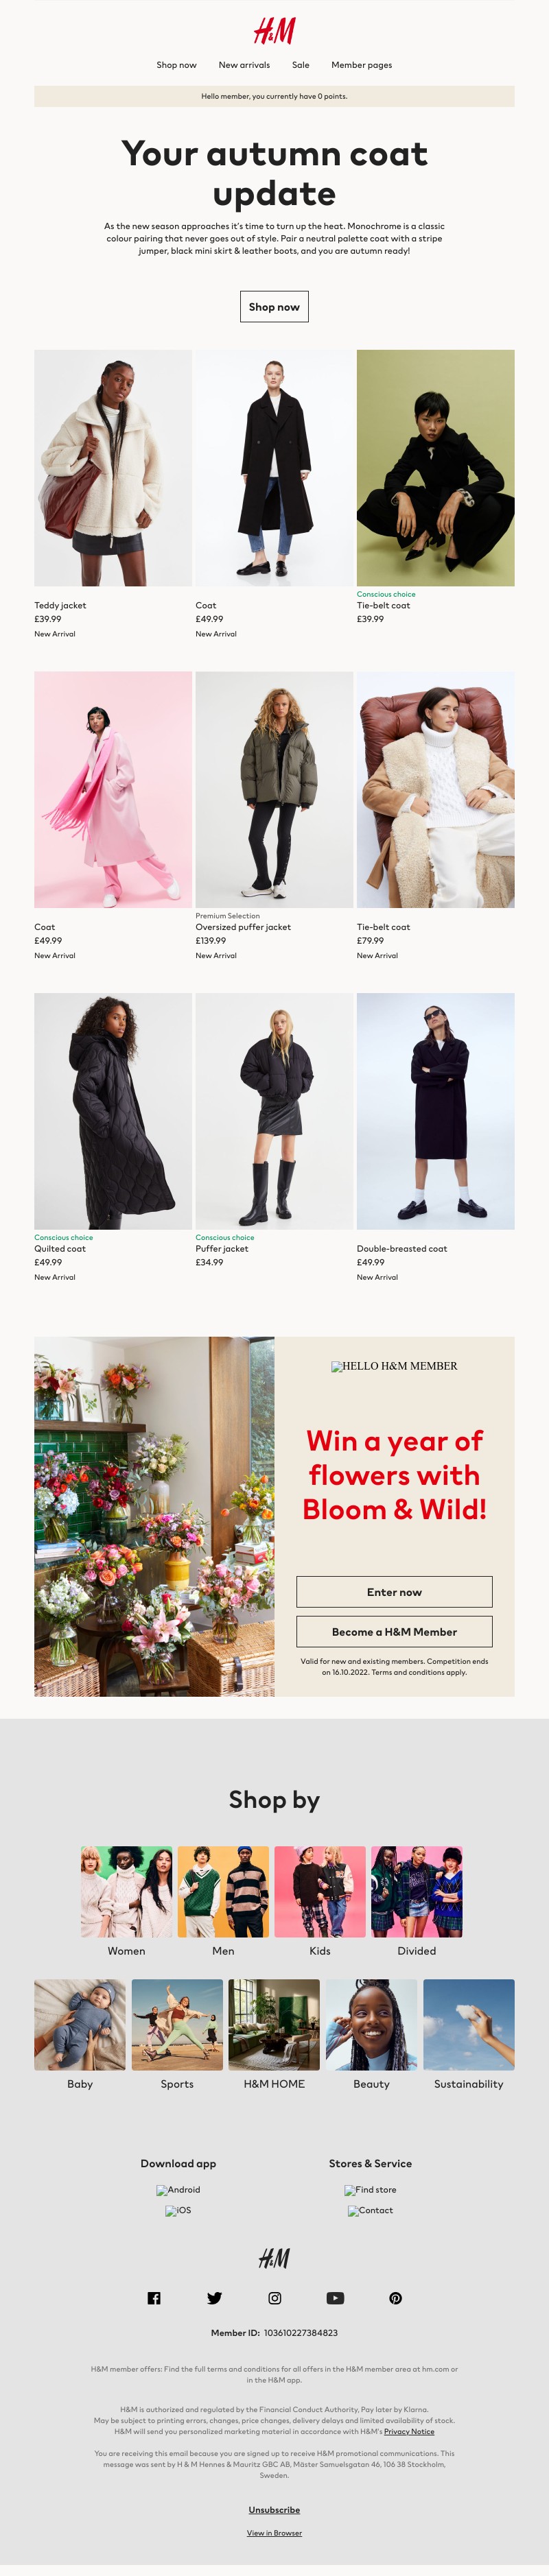This screenshot has width=549, height=2576.
Task: Open the Pinterest social icon
Action: pyautogui.click(x=396, y=2298)
